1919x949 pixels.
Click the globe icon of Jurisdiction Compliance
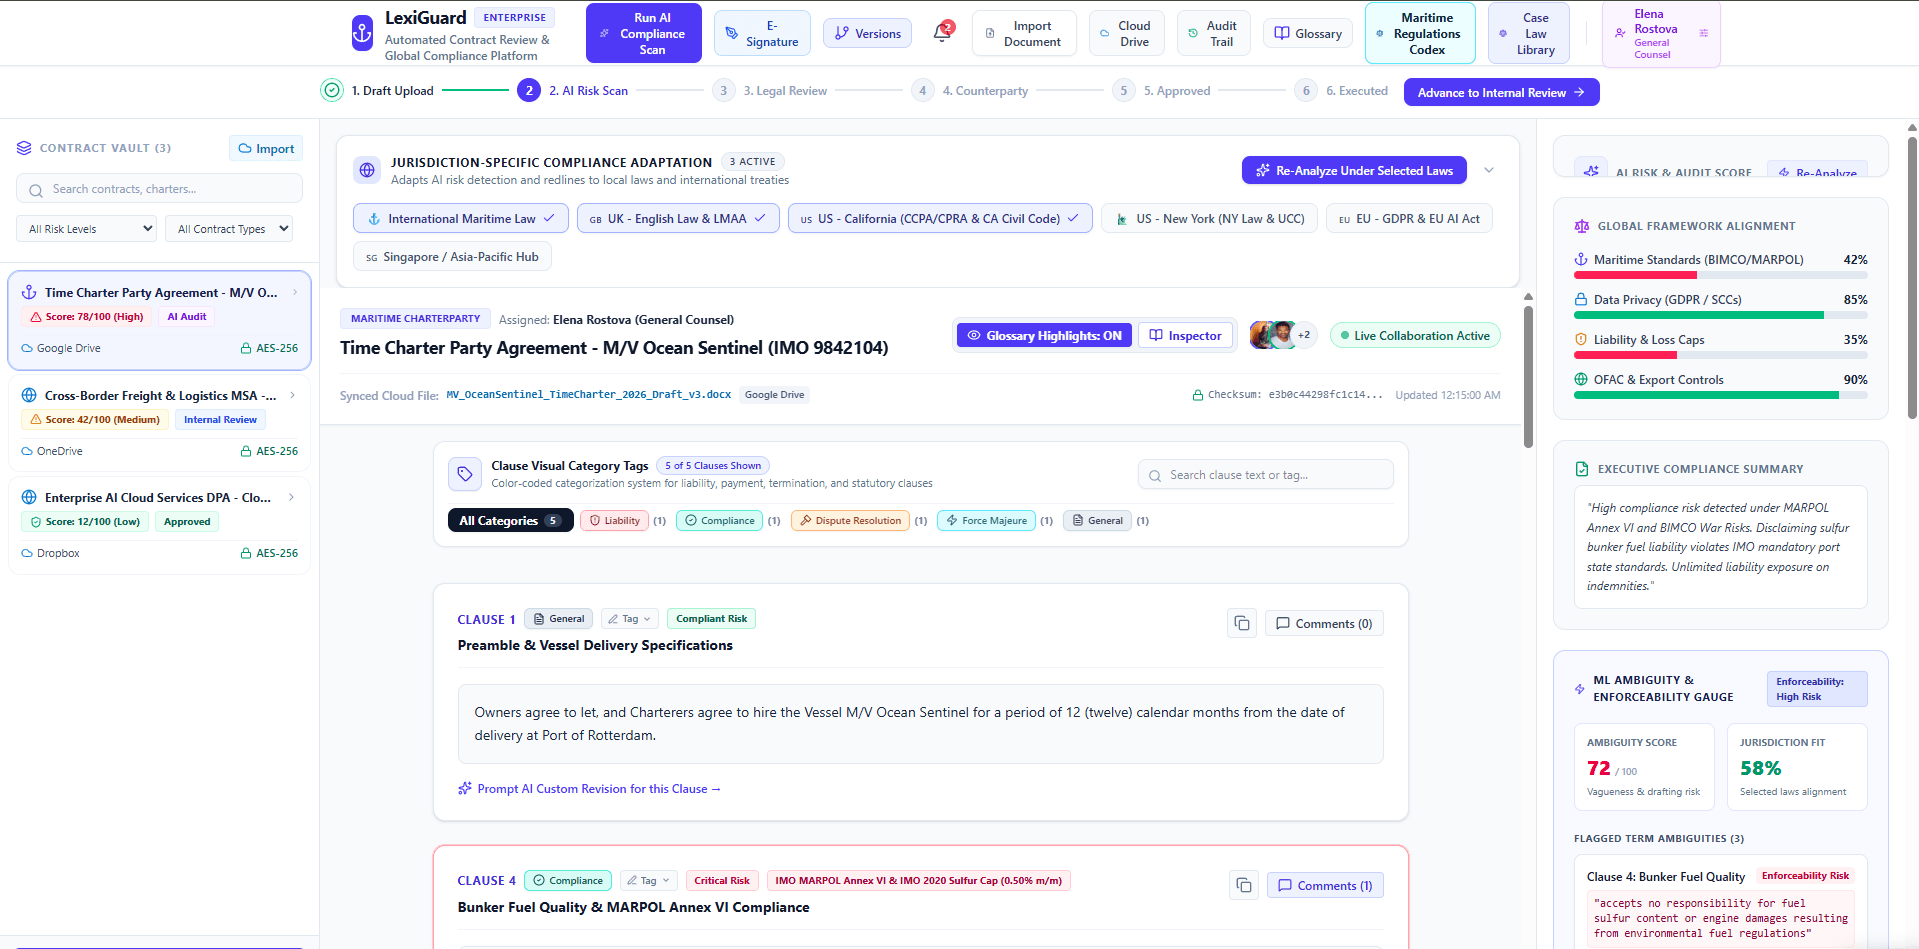click(x=367, y=170)
